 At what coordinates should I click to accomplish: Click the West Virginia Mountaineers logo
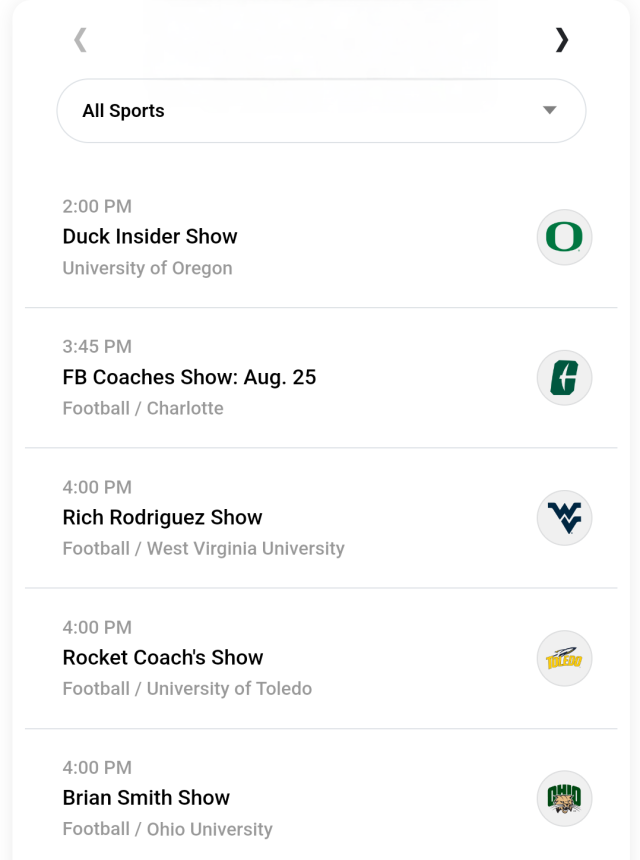(564, 518)
